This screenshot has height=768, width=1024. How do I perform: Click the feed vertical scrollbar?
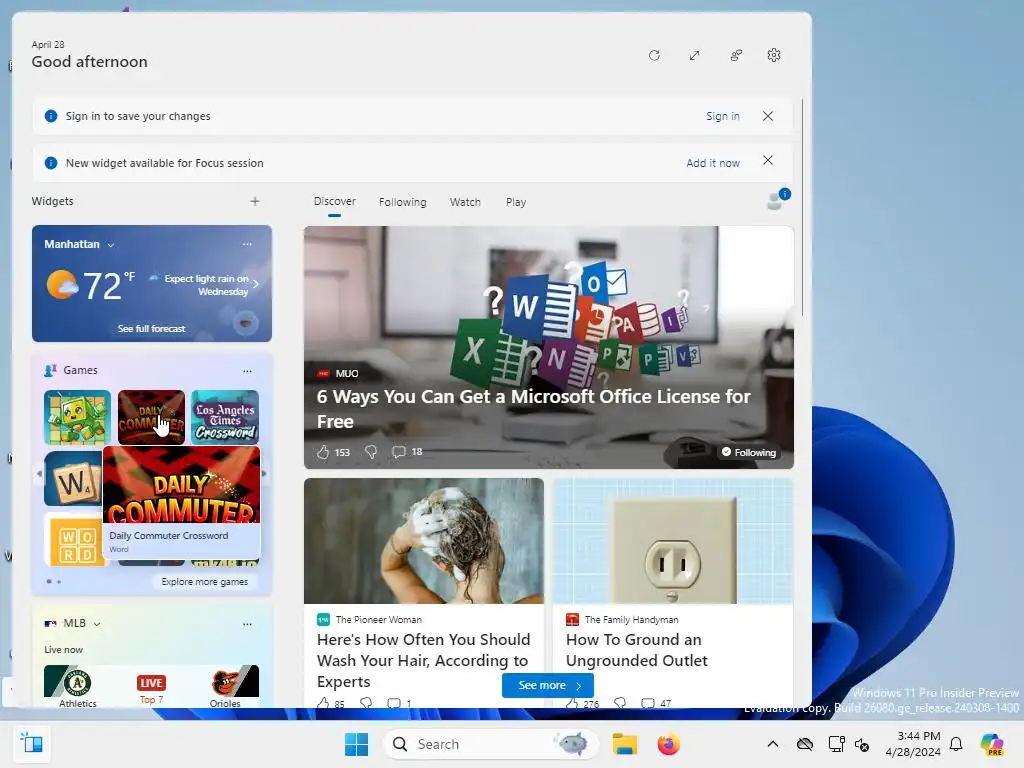[x=803, y=208]
